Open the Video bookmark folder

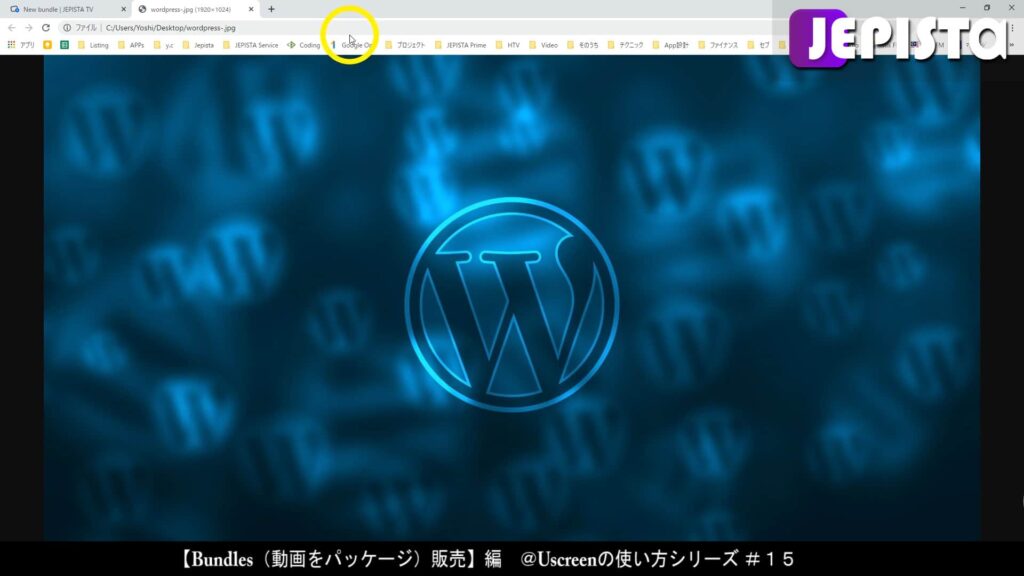[x=543, y=45]
